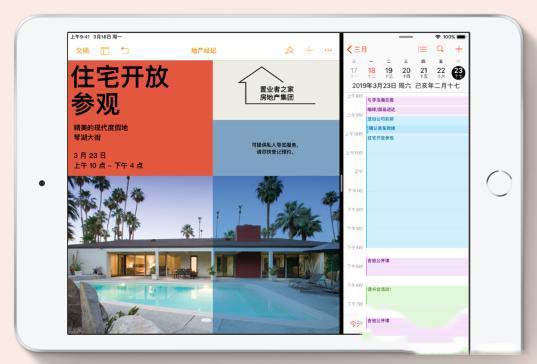Select day 20 in the week strip
Image resolution: width=537 pixels, height=364 pixels.
click(x=407, y=72)
